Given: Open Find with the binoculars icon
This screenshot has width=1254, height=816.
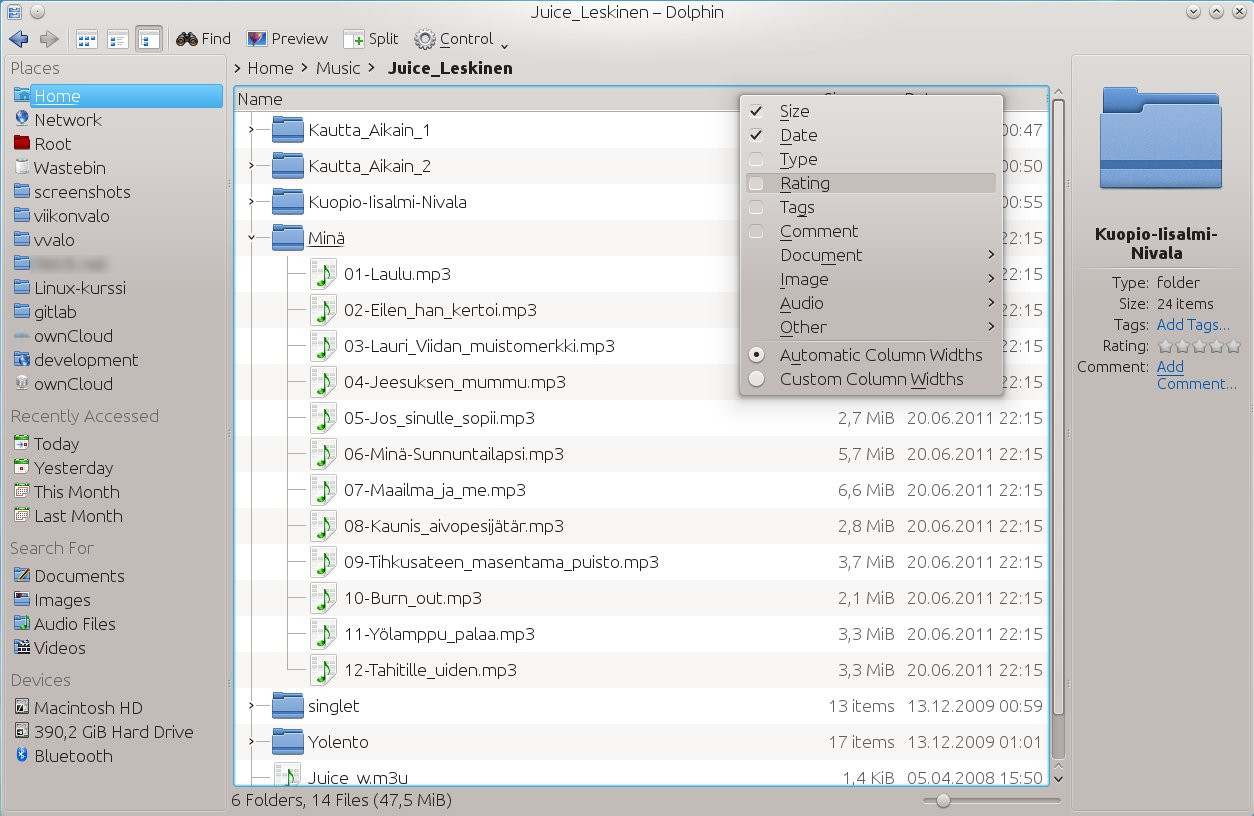Looking at the screenshot, I should coord(203,39).
